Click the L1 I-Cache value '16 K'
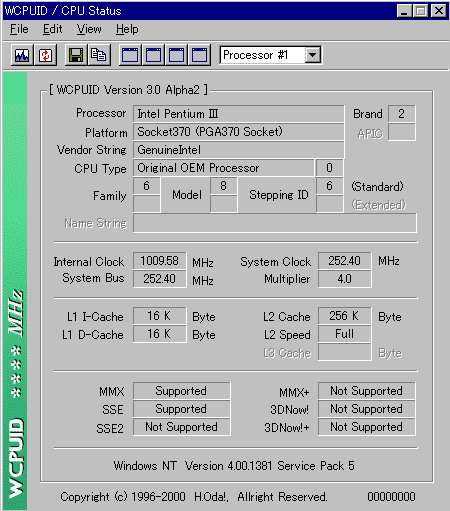The width and height of the screenshot is (450, 511). (159, 316)
